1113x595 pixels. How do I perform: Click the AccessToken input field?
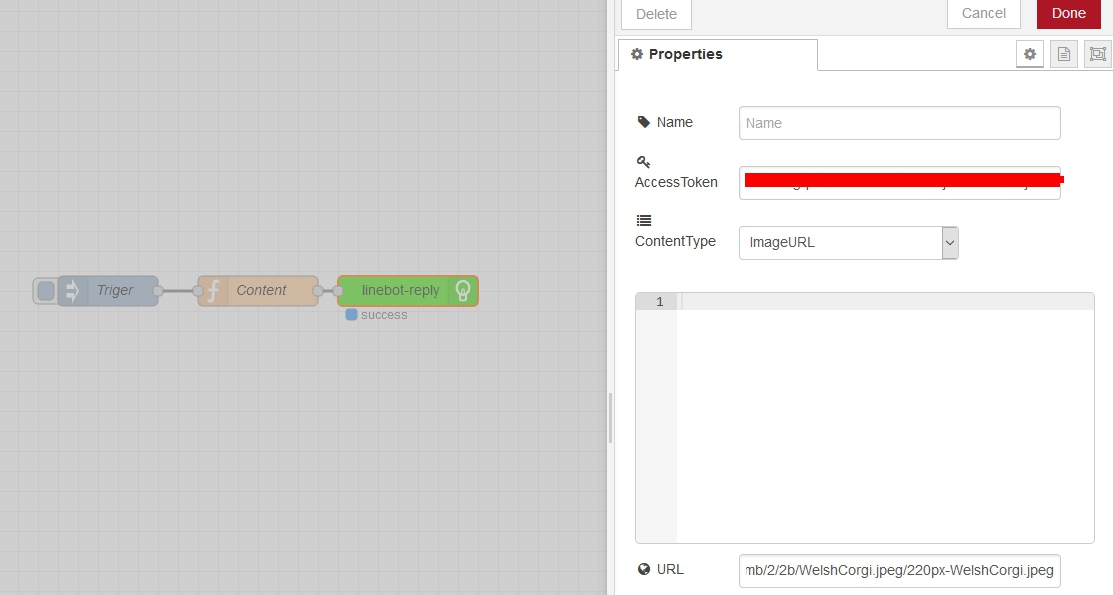[899, 182]
